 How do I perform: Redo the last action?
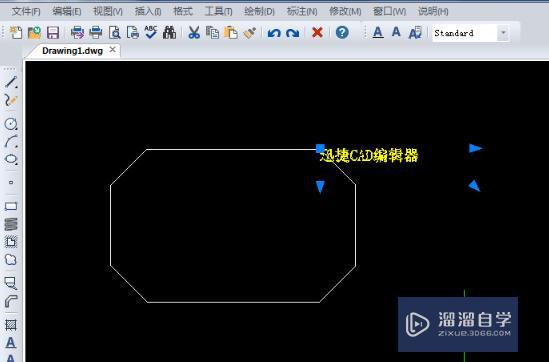292,33
